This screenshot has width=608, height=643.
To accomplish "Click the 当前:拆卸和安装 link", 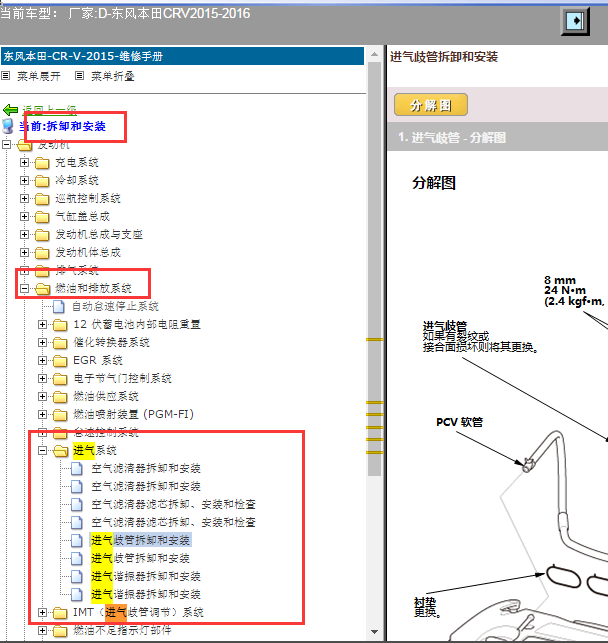I will coord(62,126).
